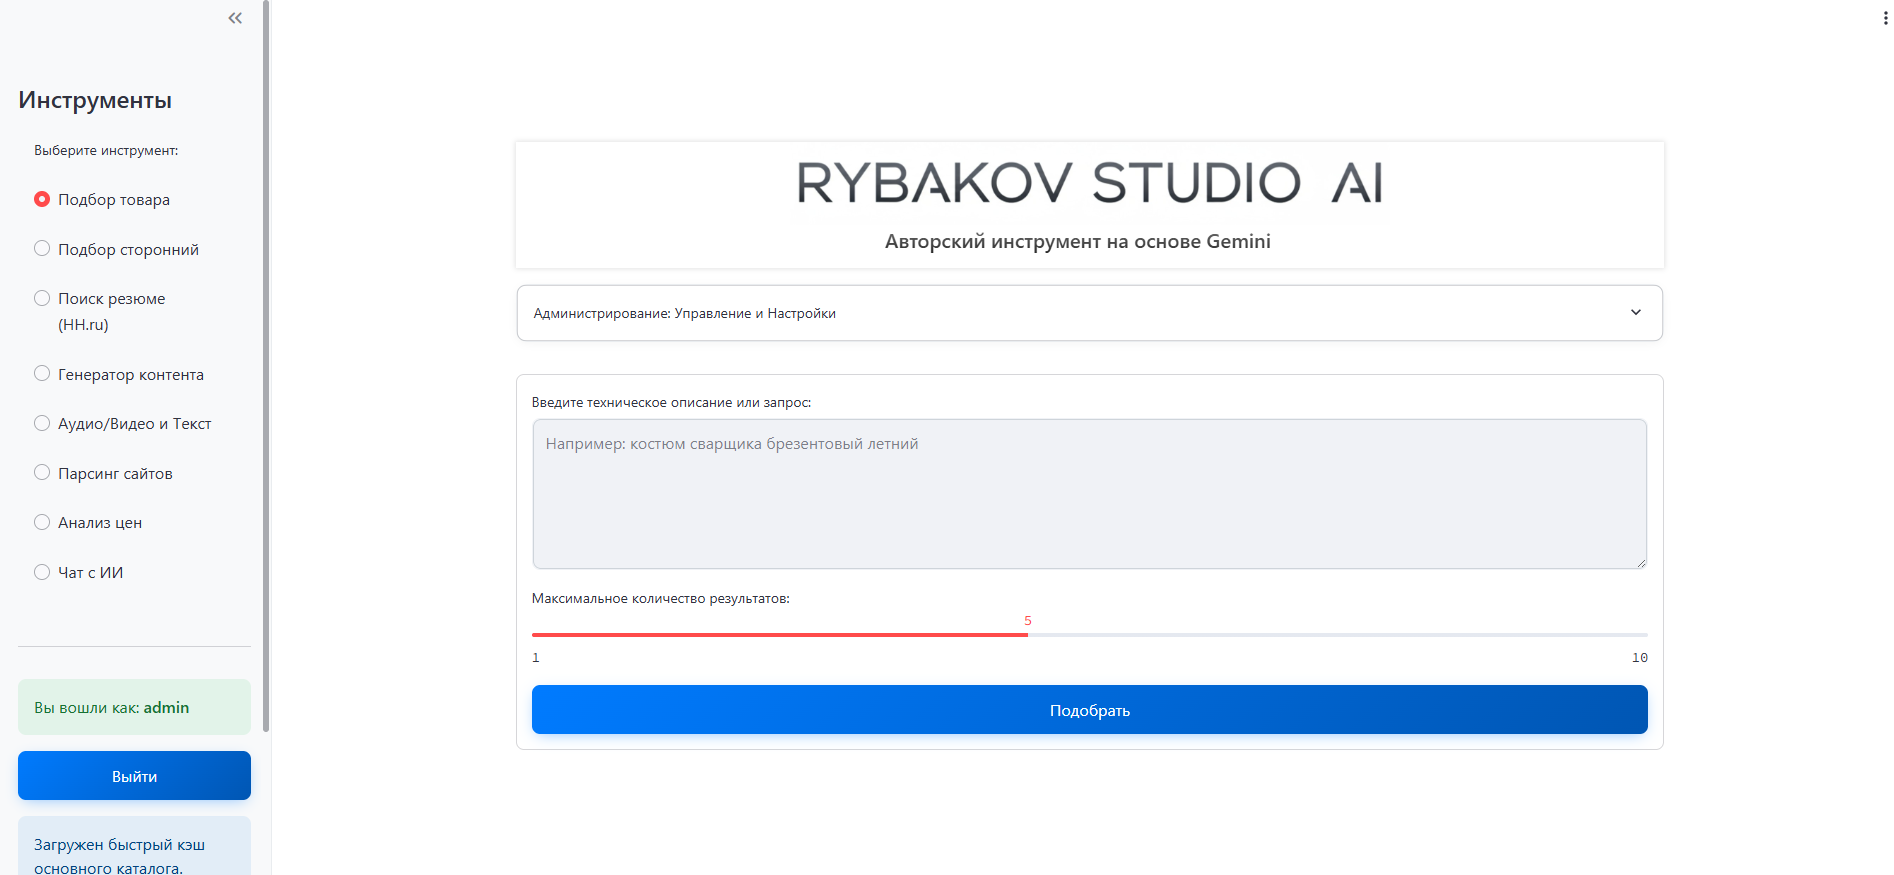
Task: Click the RYBAKOV STUDIO AI logo
Action: coord(1088,183)
